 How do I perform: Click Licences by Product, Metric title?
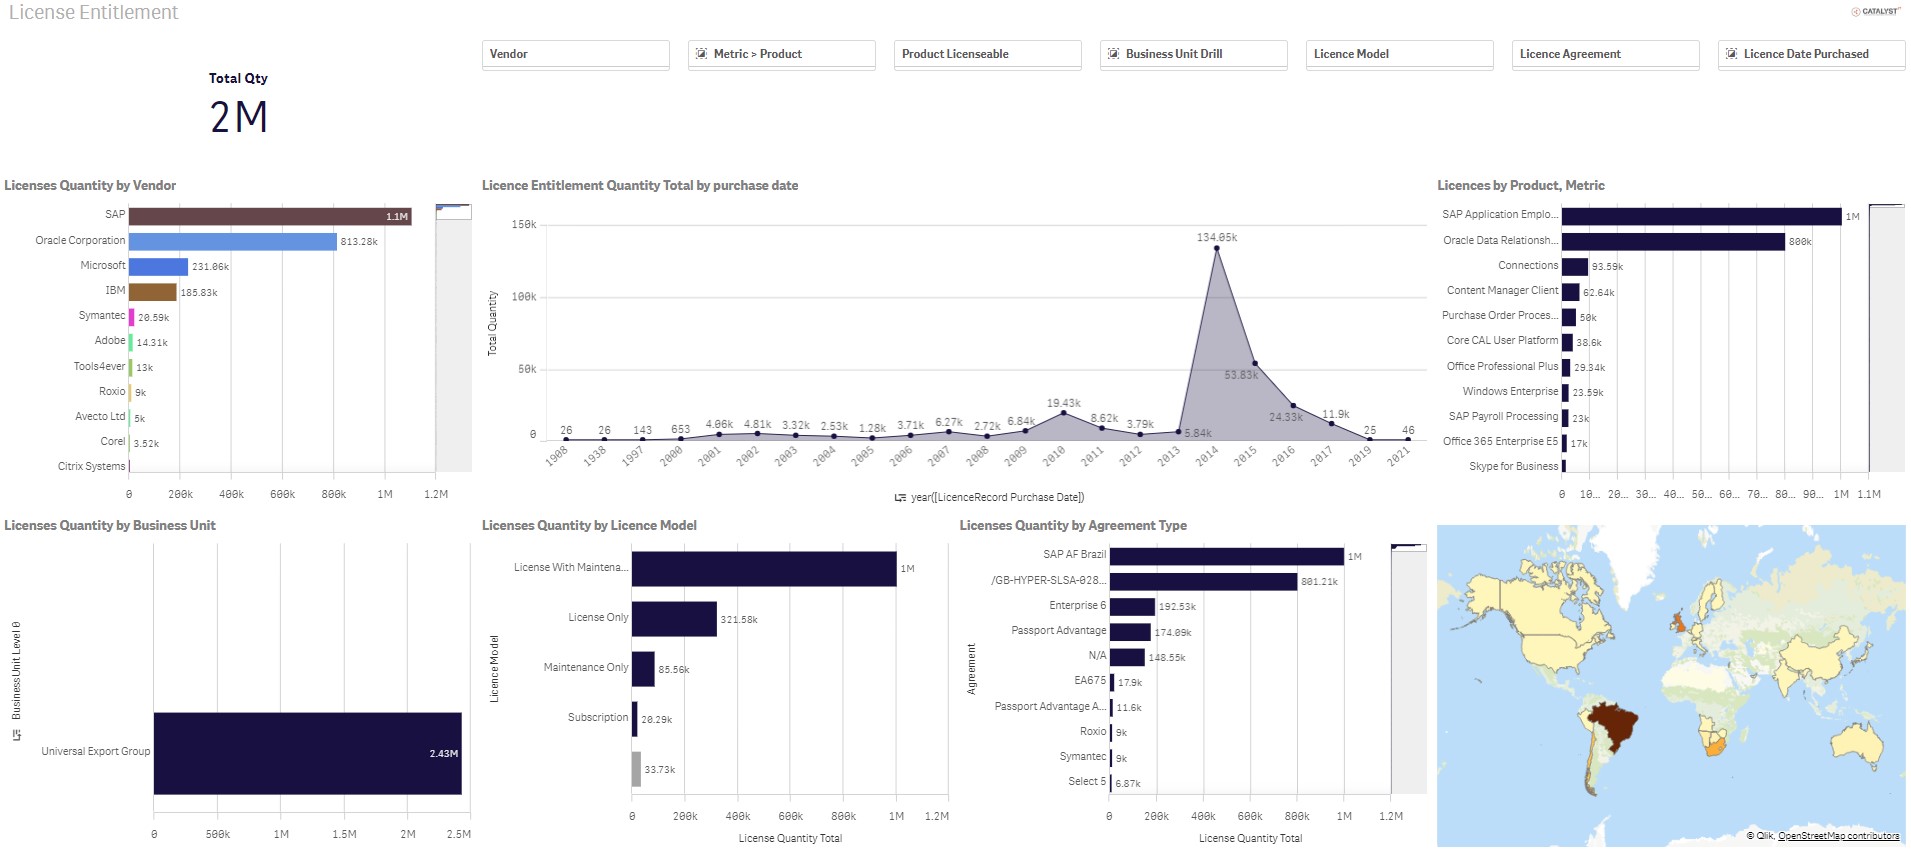click(x=1521, y=185)
